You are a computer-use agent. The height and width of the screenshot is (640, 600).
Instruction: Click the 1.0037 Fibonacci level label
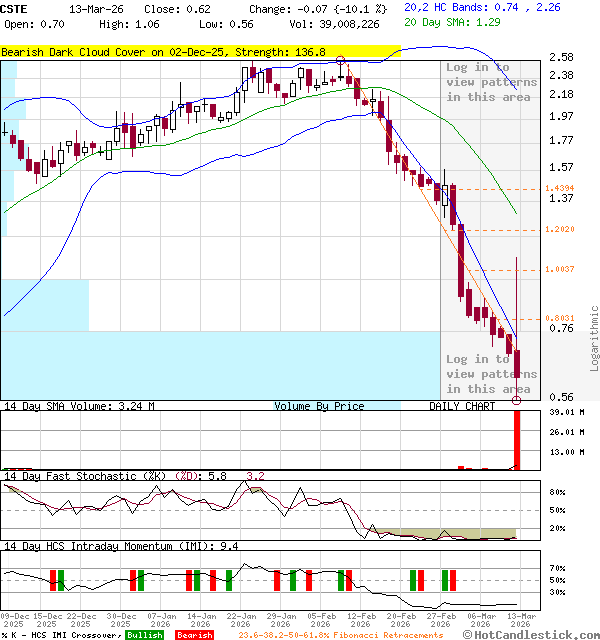559,270
